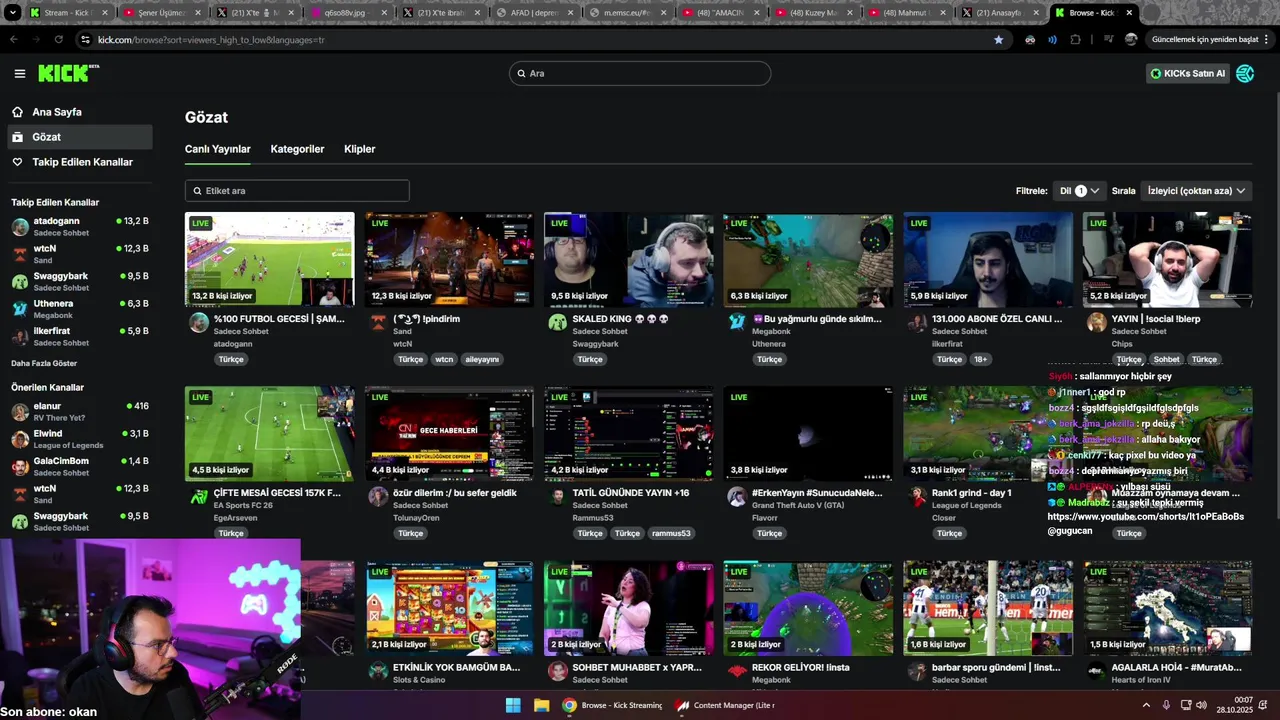This screenshot has height=720, width=1280.
Task: Click the browser address bar URL
Action: point(210,40)
